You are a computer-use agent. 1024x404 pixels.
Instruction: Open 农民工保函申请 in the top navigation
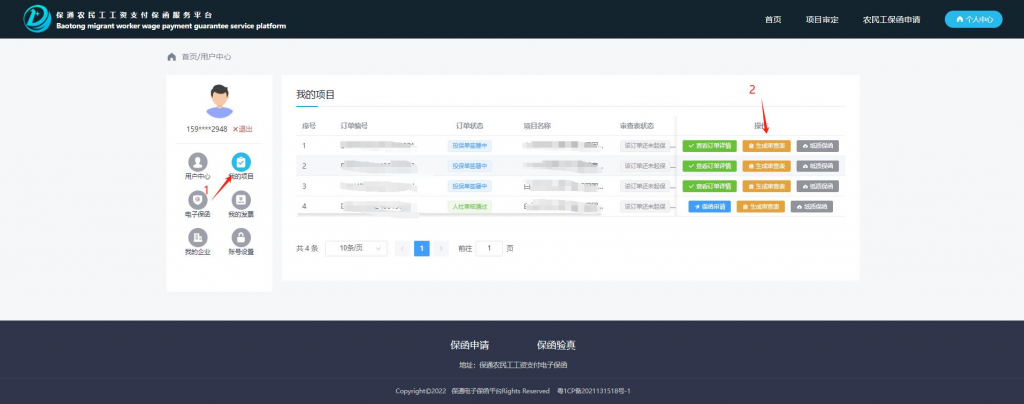pos(891,20)
